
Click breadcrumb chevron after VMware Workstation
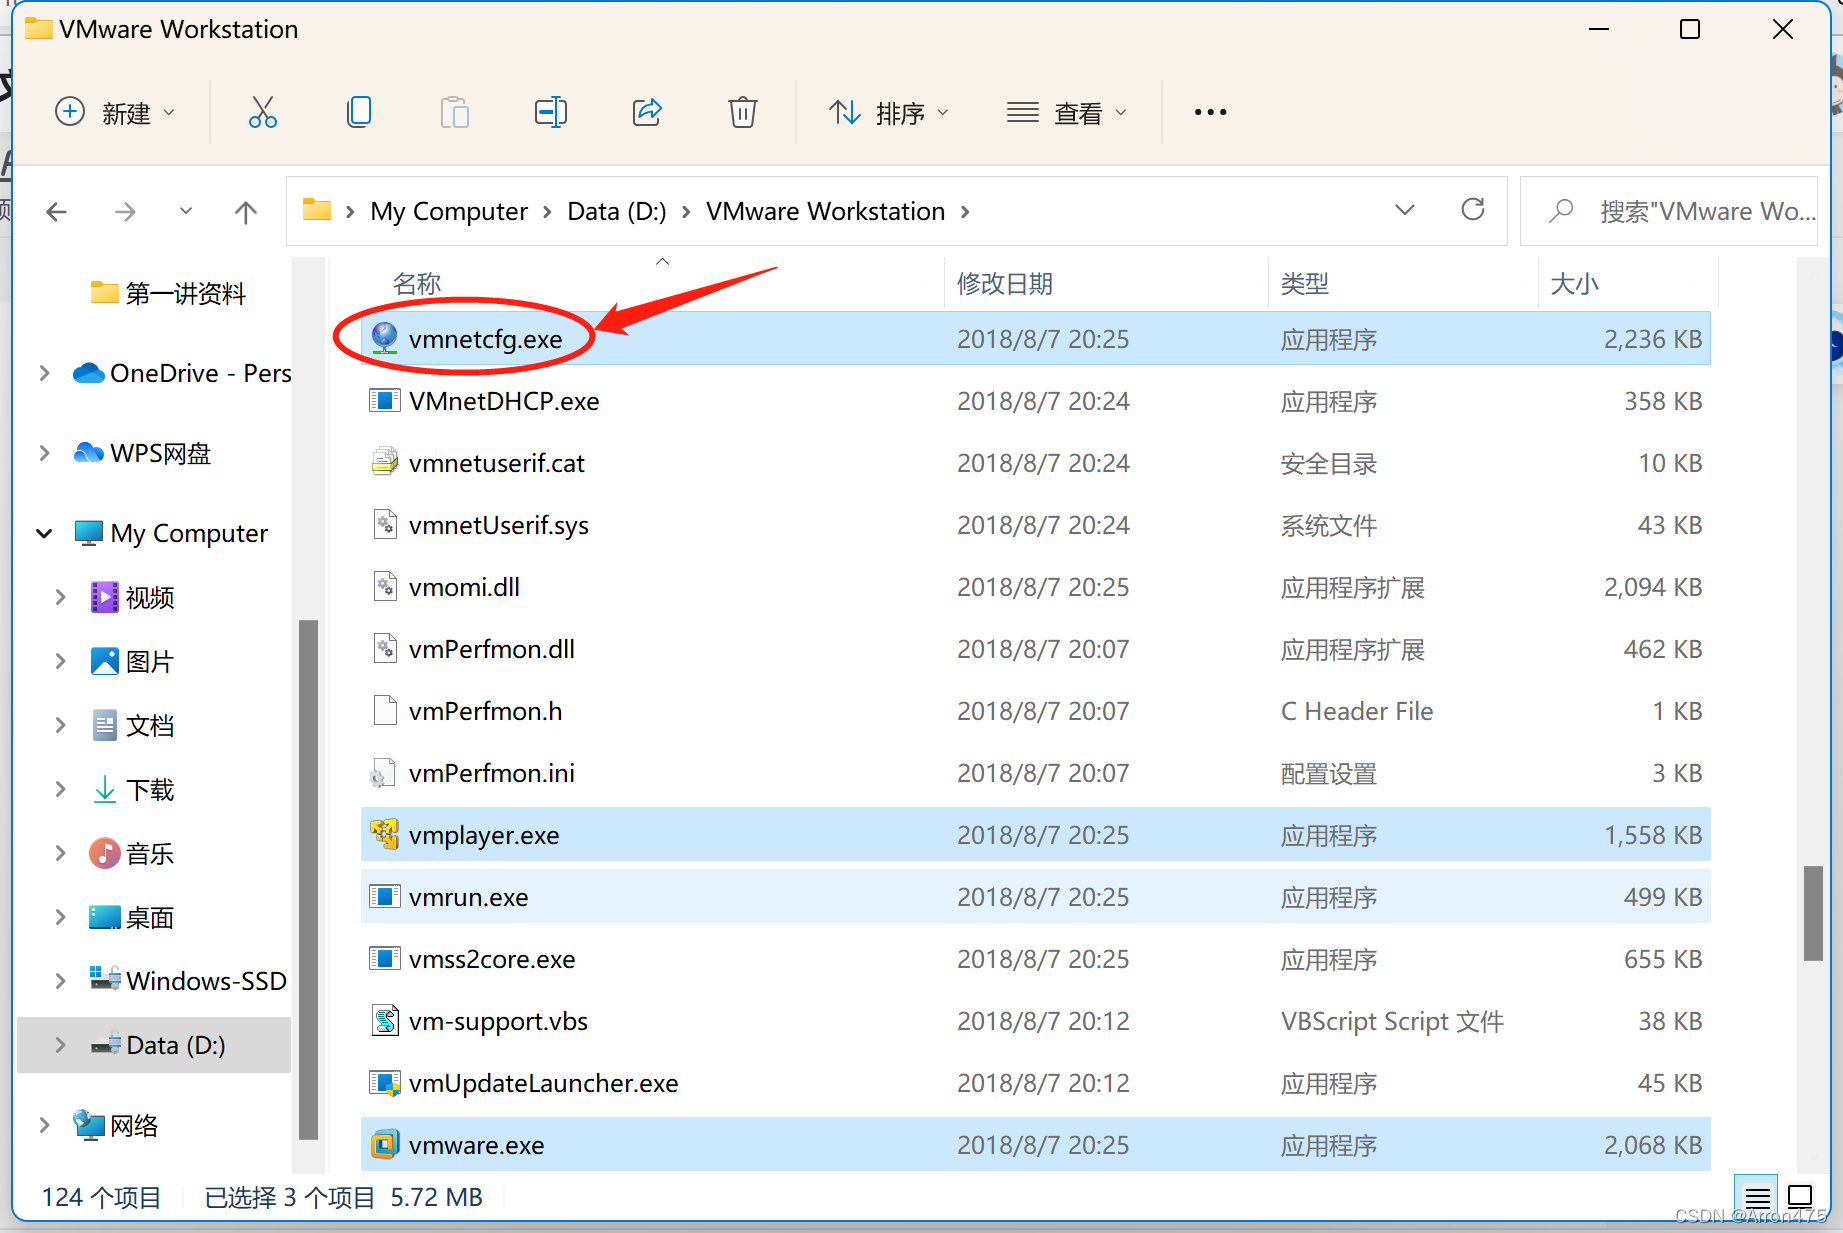(965, 211)
